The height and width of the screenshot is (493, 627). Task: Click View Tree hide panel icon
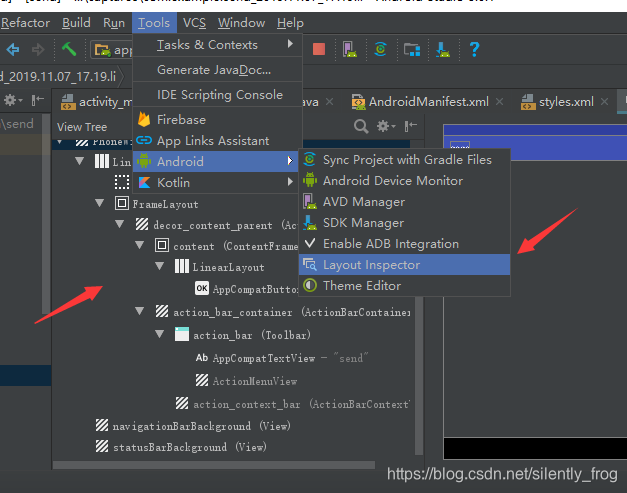411,127
